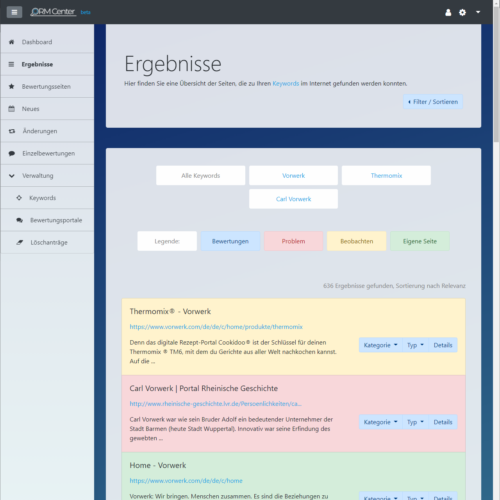Screen dimensions: 500x500
Task: Filter results by Carl Vorwerk keyword
Action: point(293,199)
